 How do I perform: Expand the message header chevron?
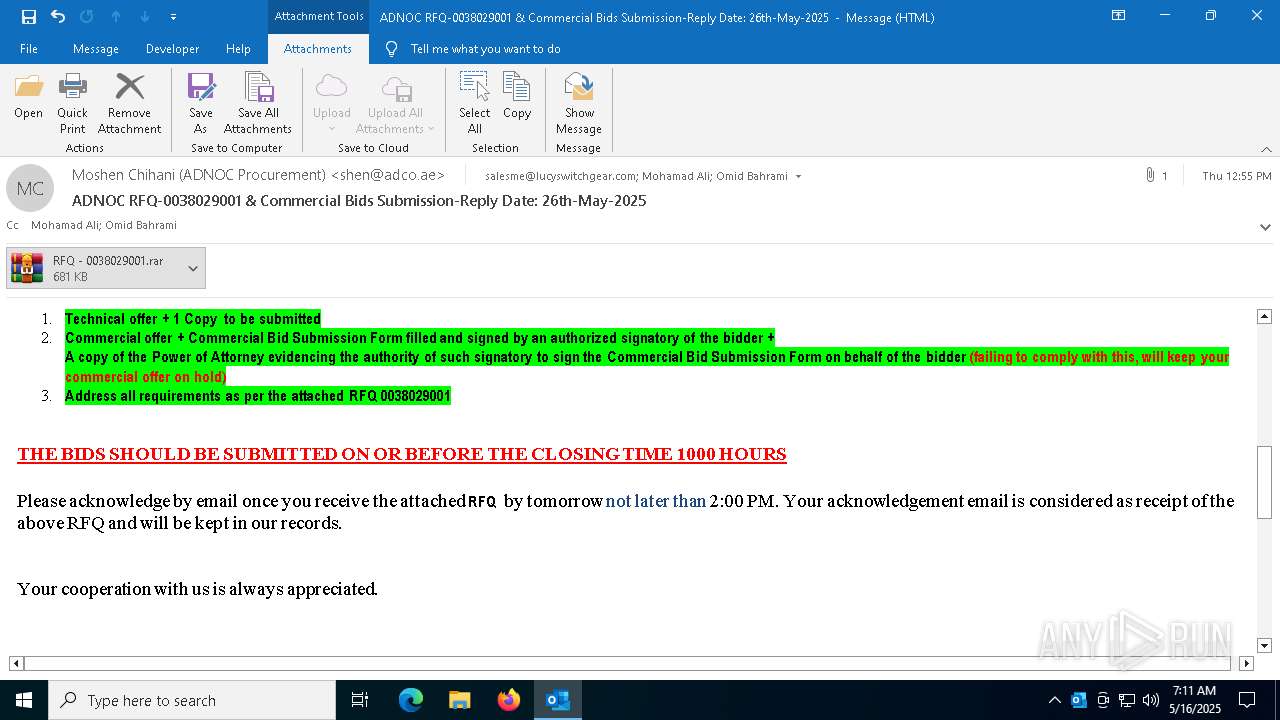[x=1266, y=227]
